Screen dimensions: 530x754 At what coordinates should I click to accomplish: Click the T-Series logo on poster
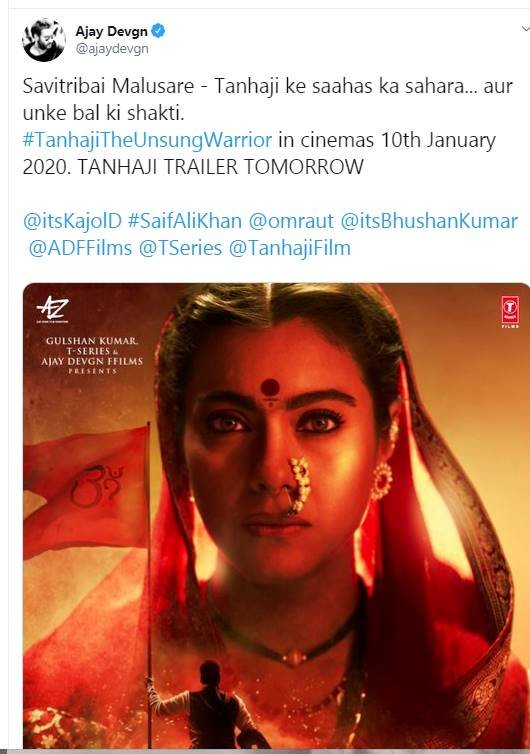click(x=510, y=312)
